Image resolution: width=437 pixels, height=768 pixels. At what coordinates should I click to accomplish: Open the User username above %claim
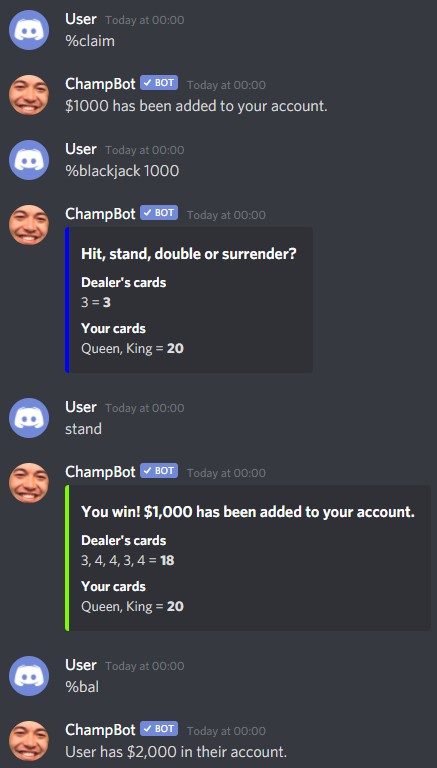81,19
